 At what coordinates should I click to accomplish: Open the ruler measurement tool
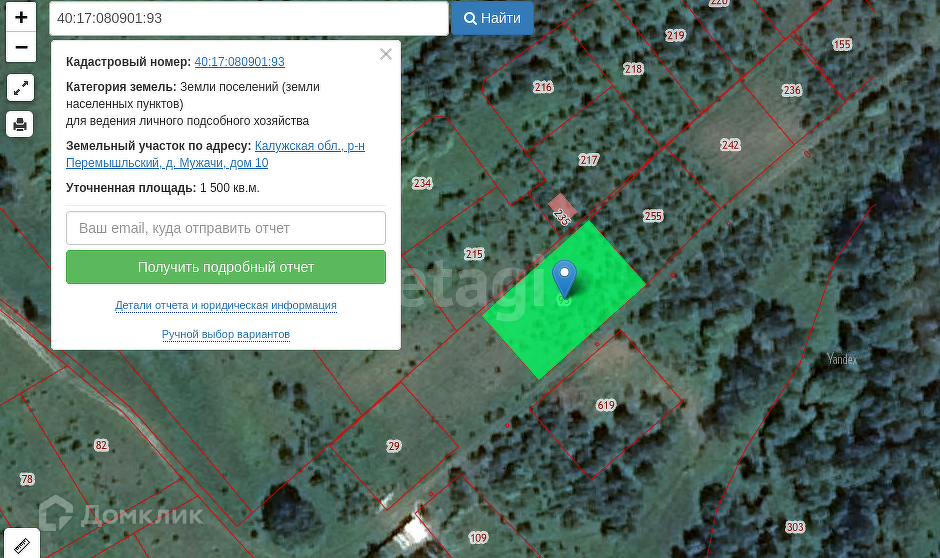click(x=22, y=545)
